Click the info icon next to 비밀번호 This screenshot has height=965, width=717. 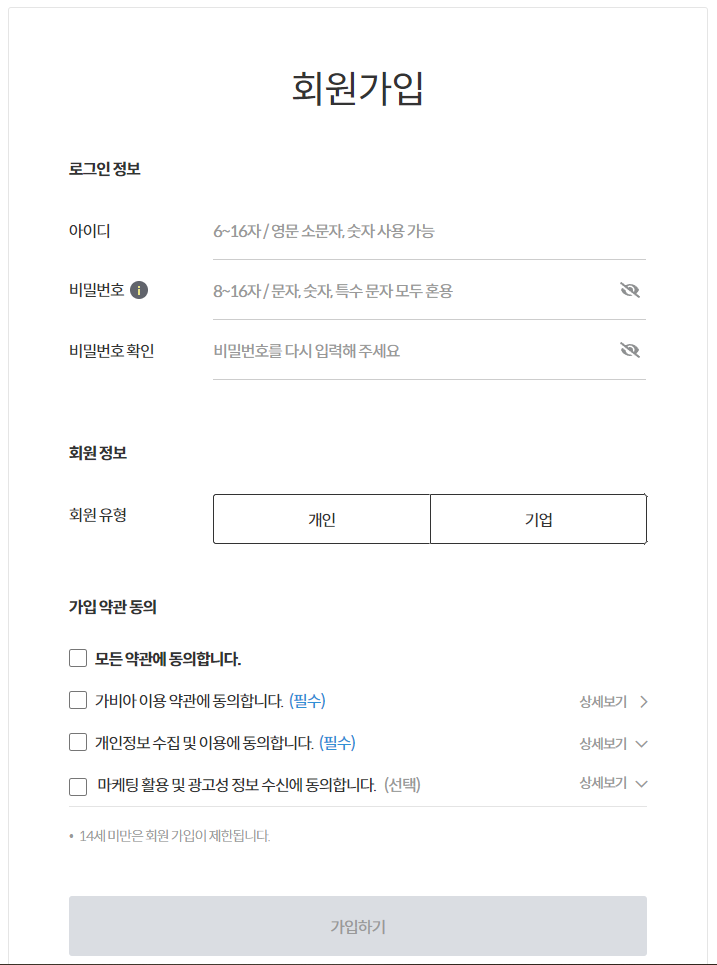(140, 290)
